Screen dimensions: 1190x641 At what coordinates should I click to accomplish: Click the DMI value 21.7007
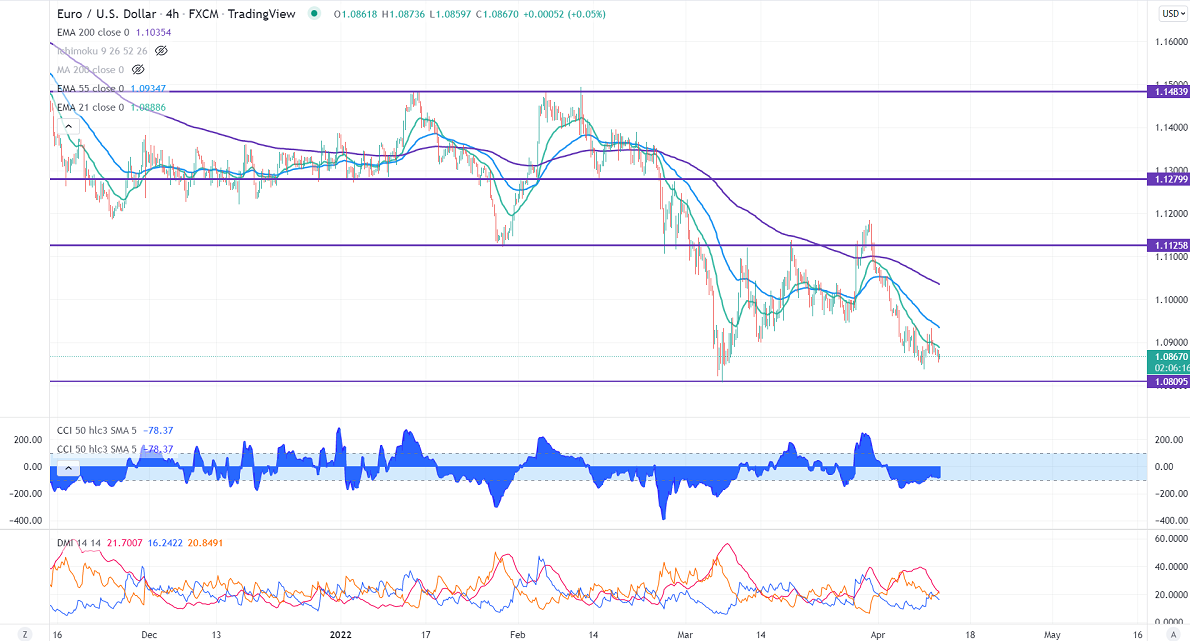click(x=124, y=543)
